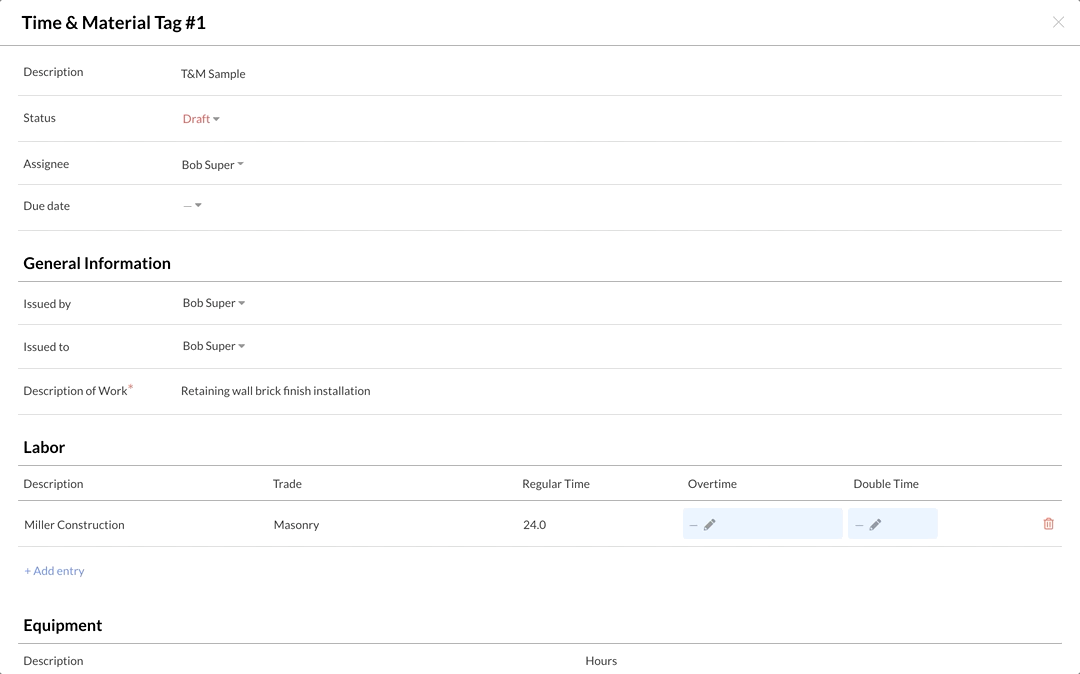Expand the Assignee Bob Super dropdown
This screenshot has height=674, width=1080.
click(212, 165)
